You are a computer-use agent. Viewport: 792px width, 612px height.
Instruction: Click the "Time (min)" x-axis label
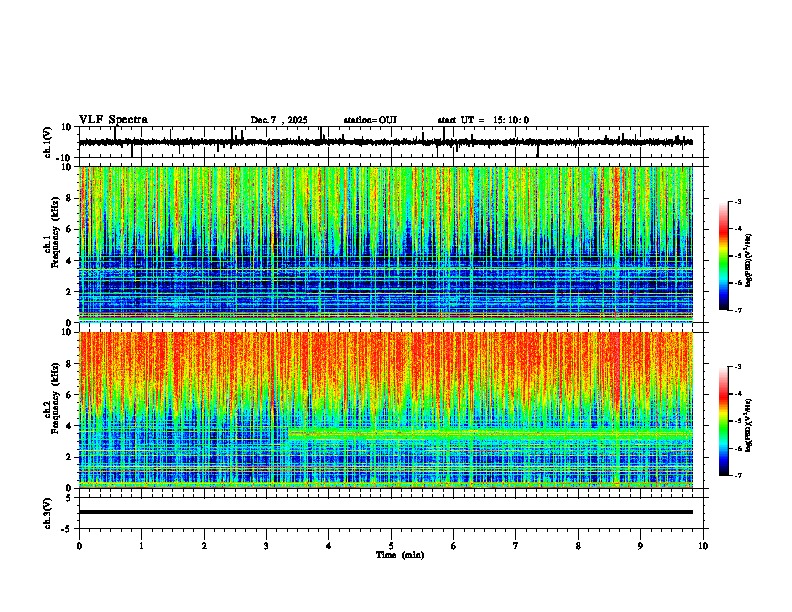pos(400,555)
